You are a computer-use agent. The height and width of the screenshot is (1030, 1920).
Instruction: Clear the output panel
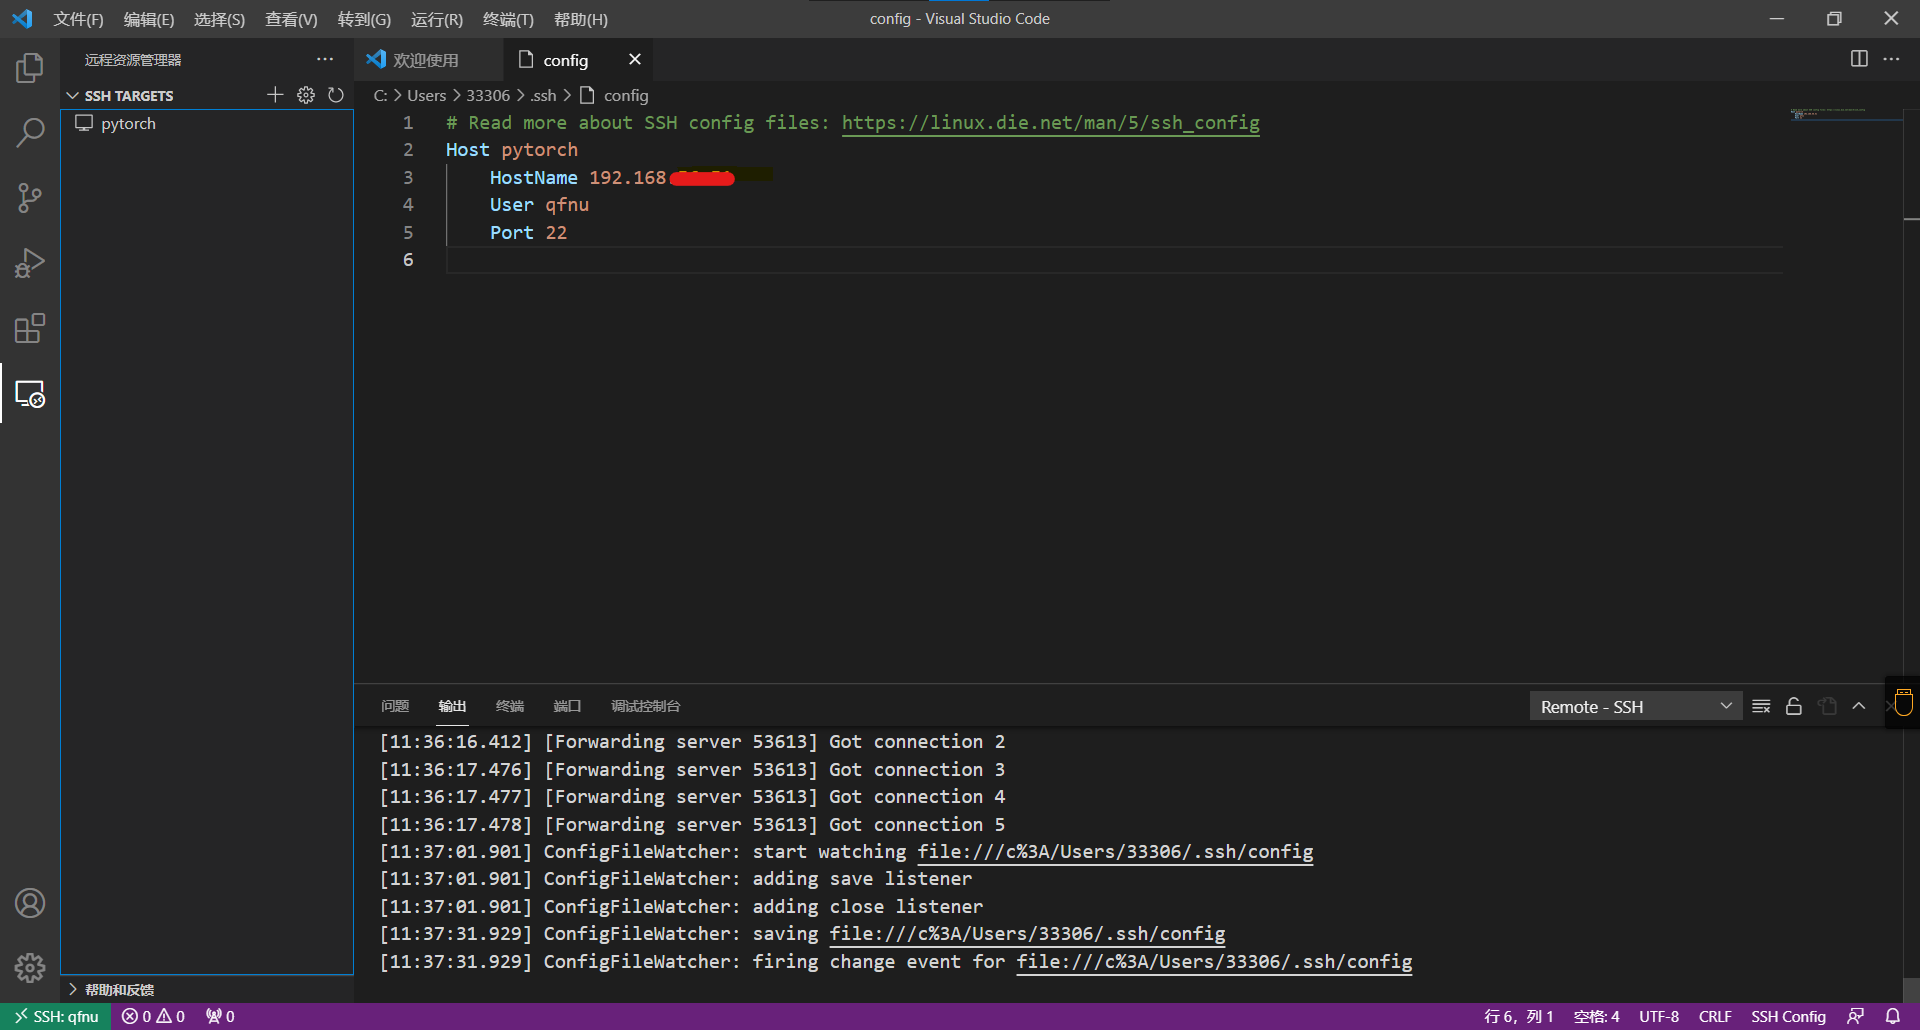[x=1762, y=706]
